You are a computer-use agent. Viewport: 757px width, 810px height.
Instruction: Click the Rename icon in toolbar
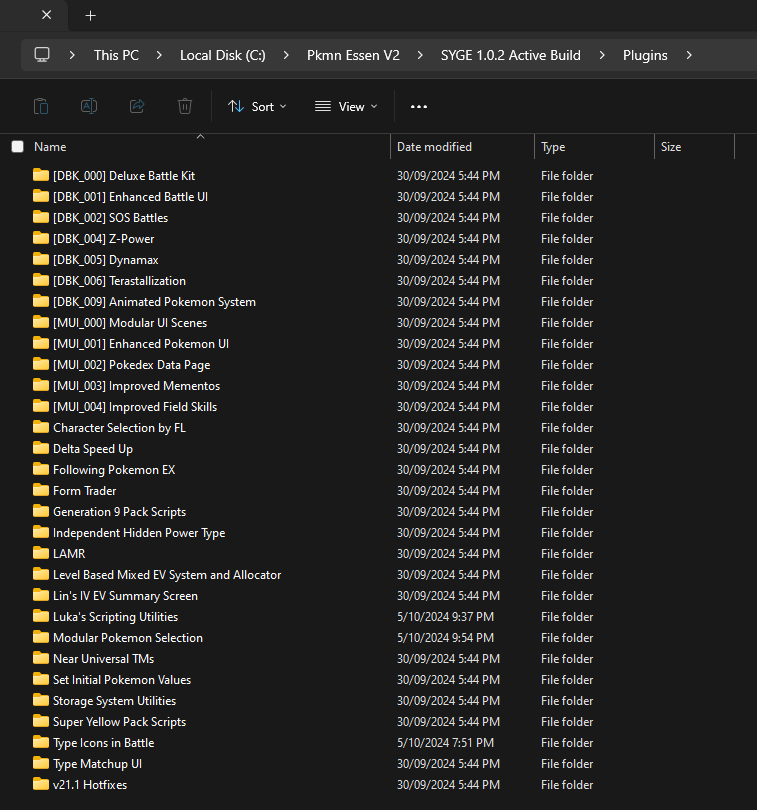pyautogui.click(x=89, y=106)
